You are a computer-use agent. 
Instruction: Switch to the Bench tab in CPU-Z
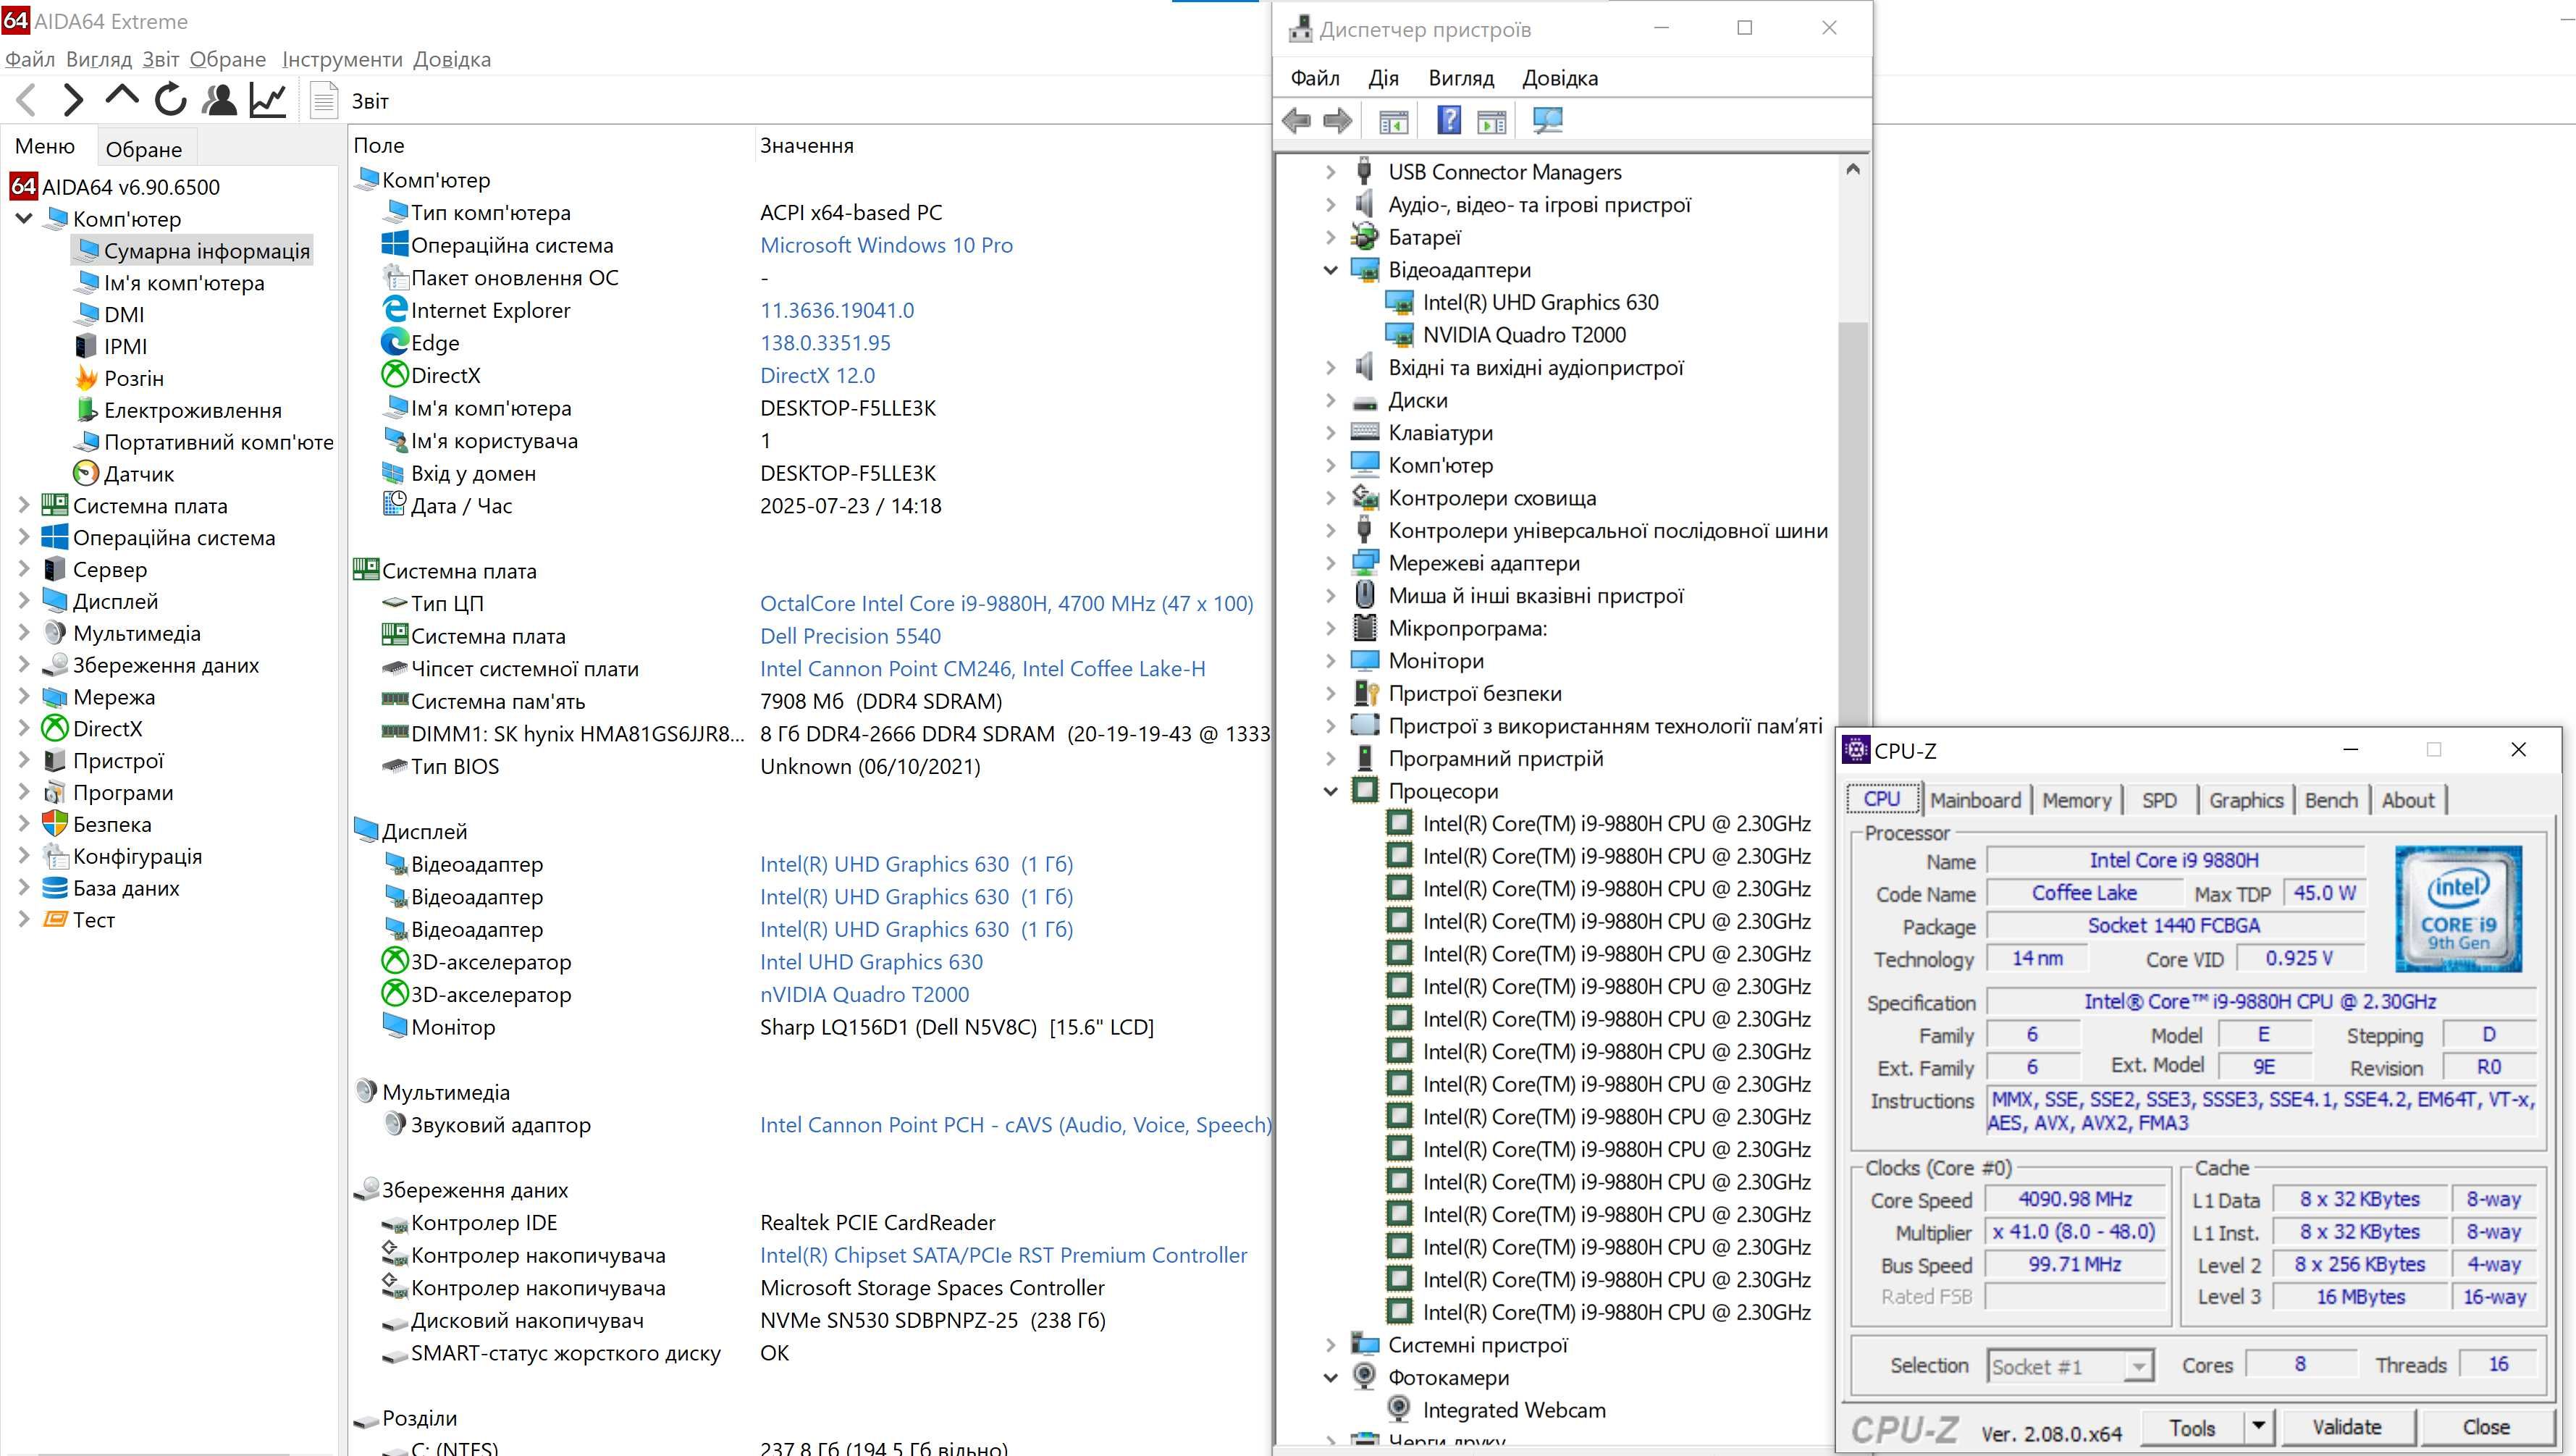point(2331,800)
